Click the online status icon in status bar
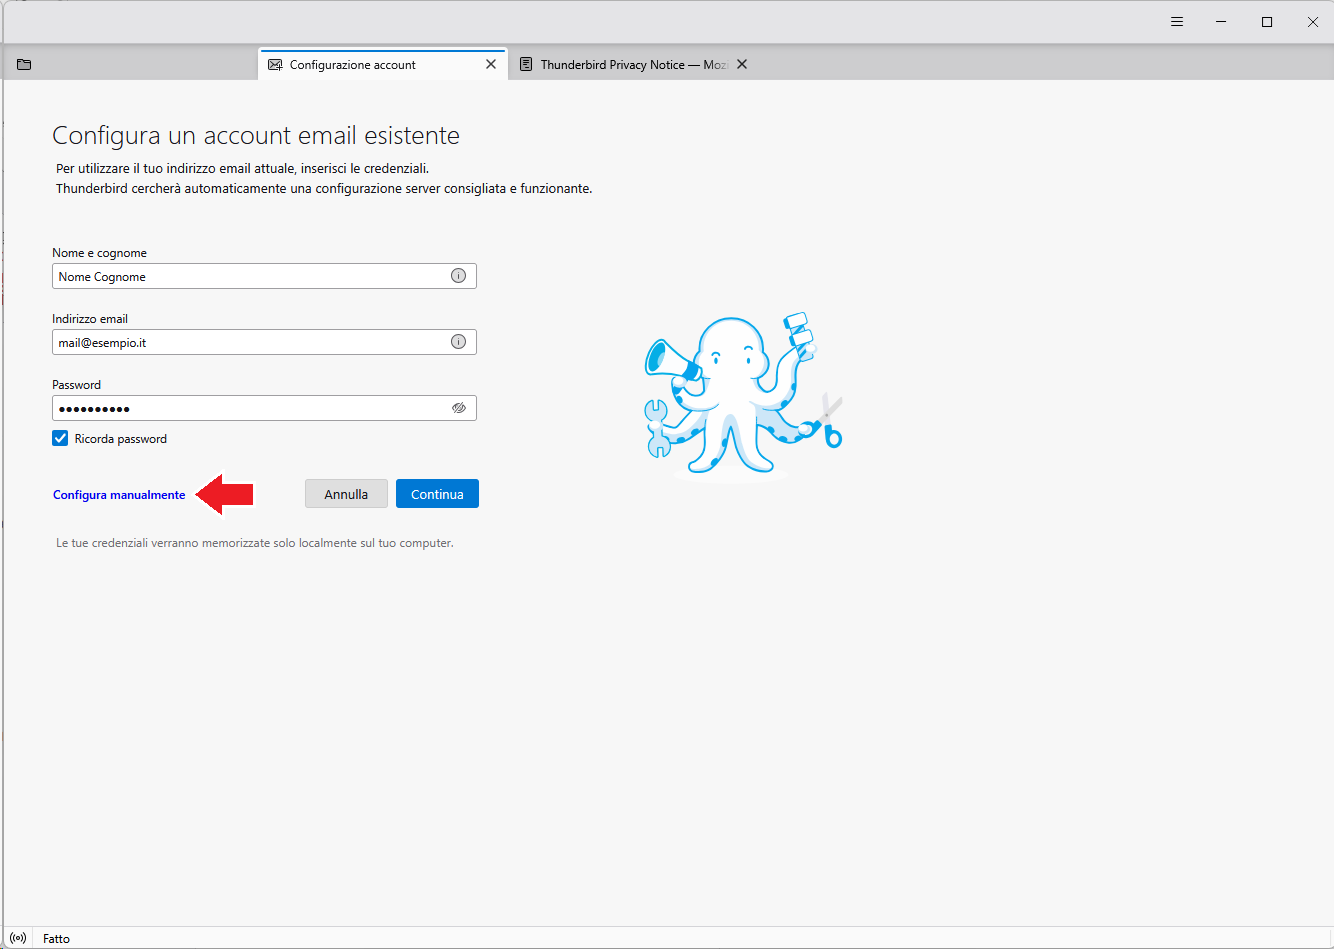Screen dimensions: 1334x949 pos(18,938)
